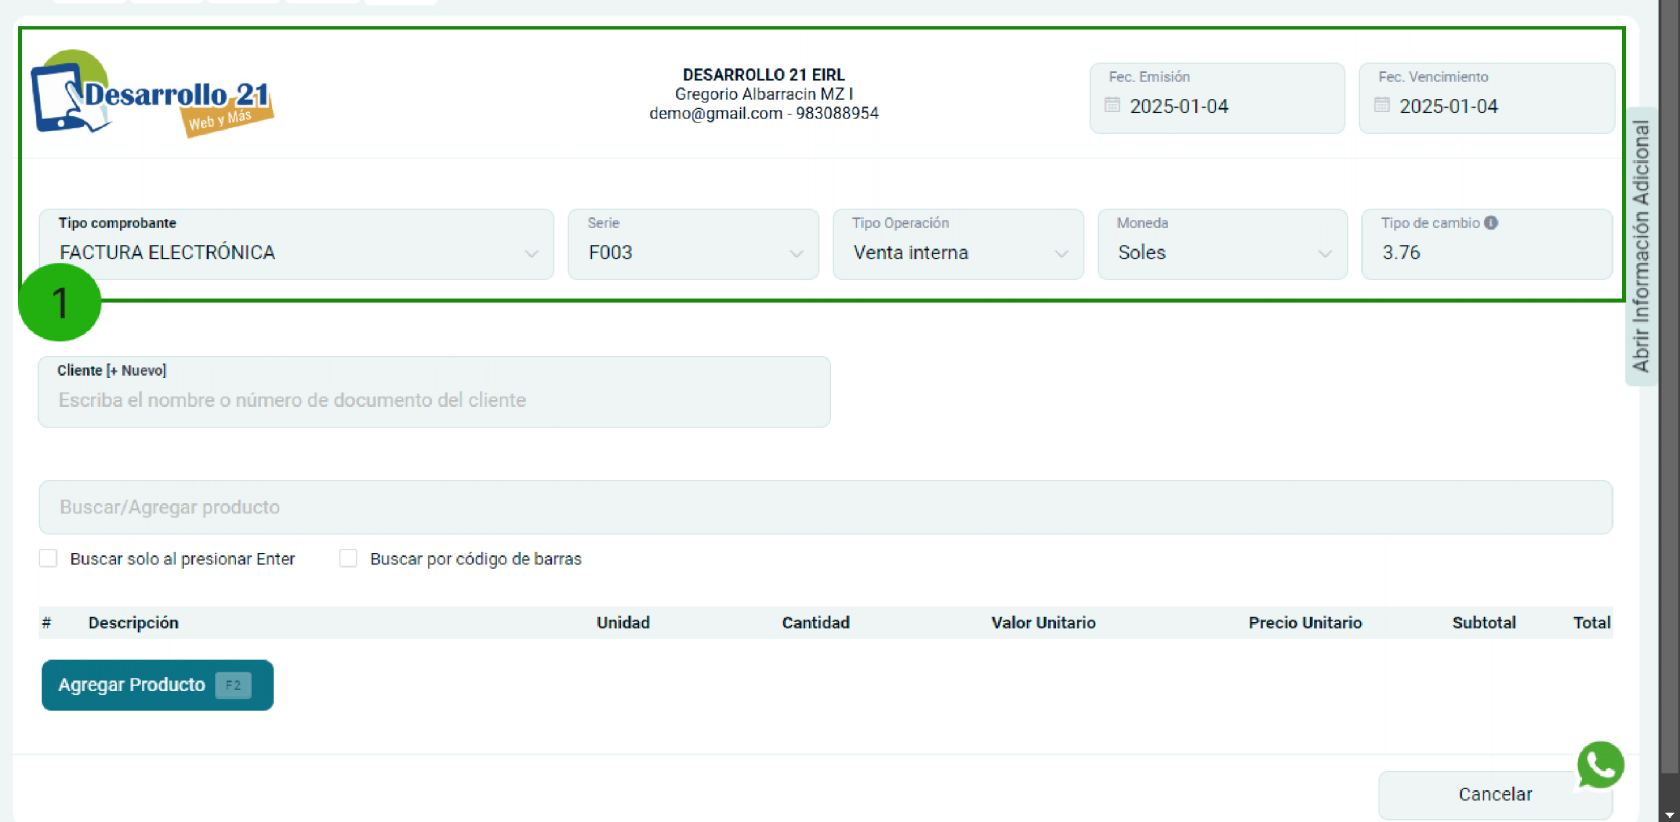Open the Abrir Información Adicional side tab
Image resolution: width=1680 pixels, height=822 pixels.
click(x=1641, y=246)
